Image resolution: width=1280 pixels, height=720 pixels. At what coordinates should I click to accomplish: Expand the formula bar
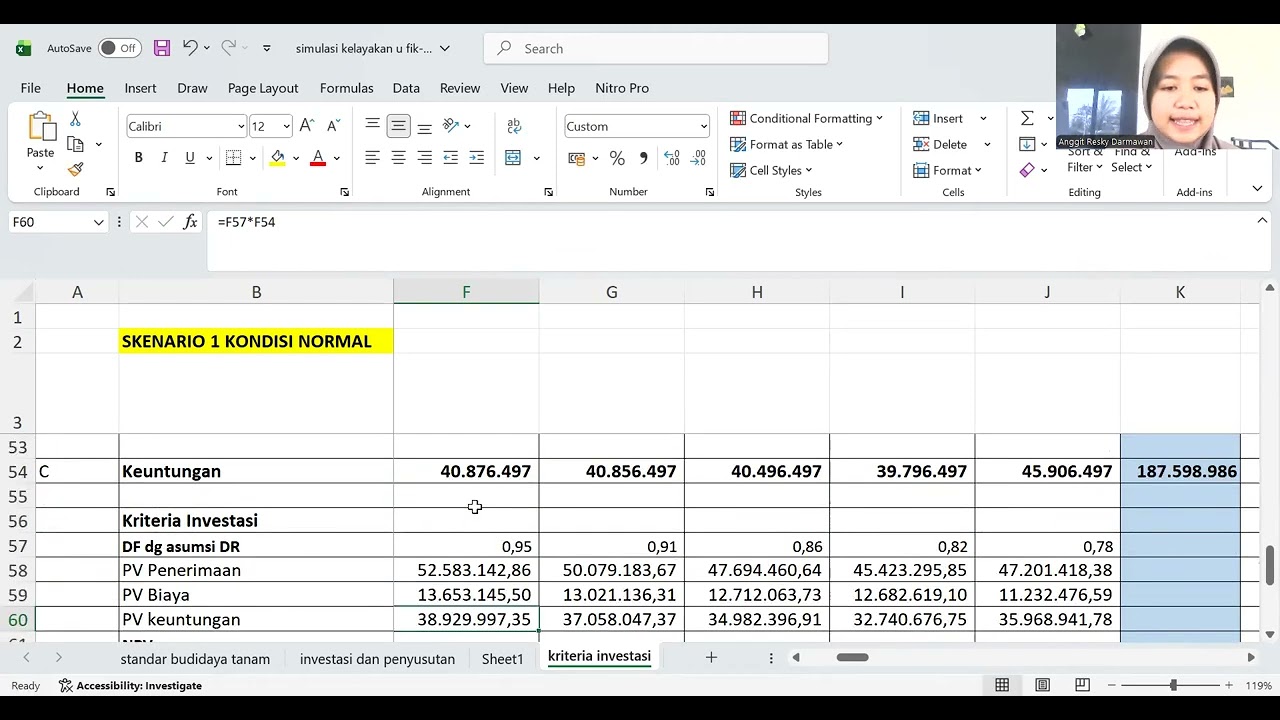pyautogui.click(x=1262, y=220)
